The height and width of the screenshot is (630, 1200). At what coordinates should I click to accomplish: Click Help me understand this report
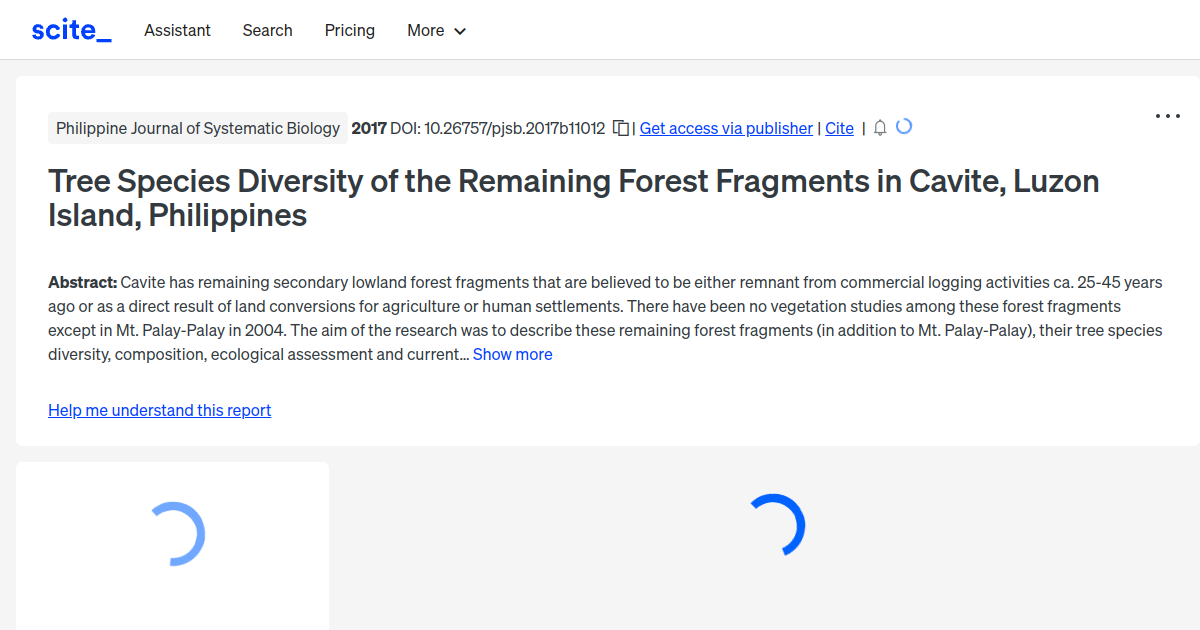coord(159,410)
